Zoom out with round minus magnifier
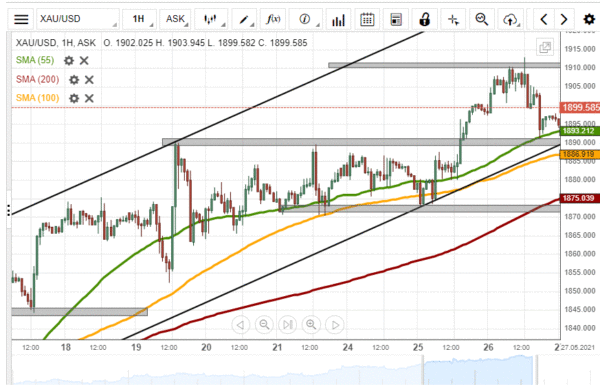The height and width of the screenshot is (389, 600). point(264,325)
